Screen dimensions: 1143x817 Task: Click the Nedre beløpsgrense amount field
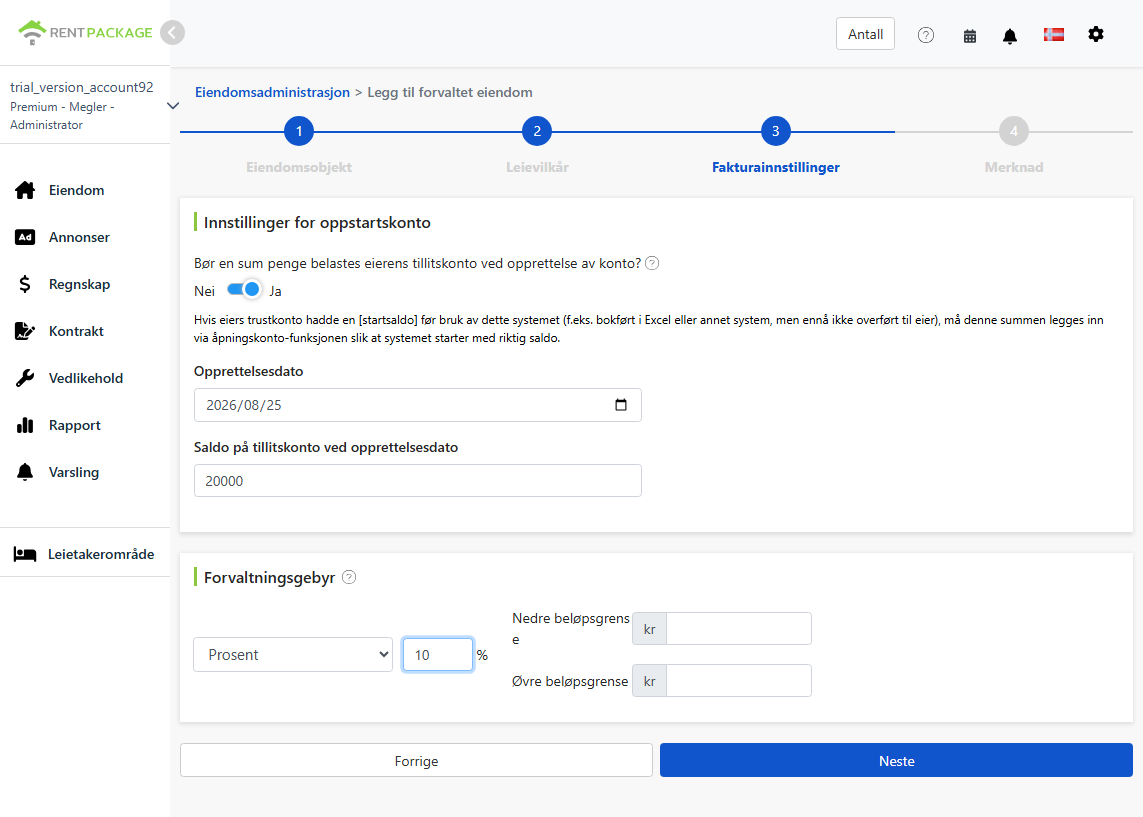(738, 629)
